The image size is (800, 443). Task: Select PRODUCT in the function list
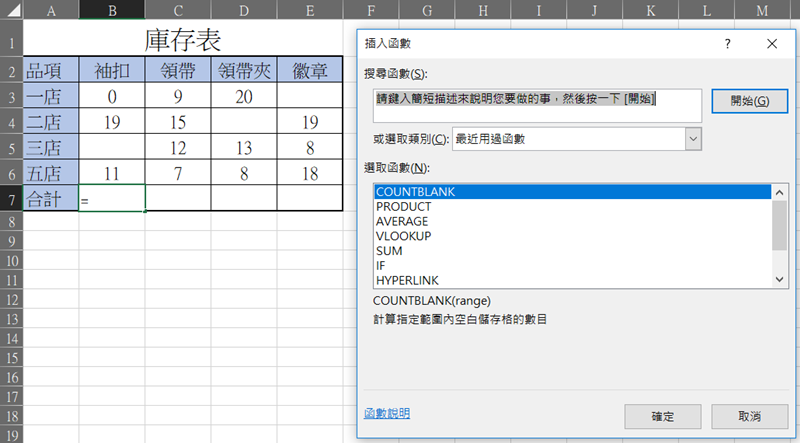(x=572, y=207)
